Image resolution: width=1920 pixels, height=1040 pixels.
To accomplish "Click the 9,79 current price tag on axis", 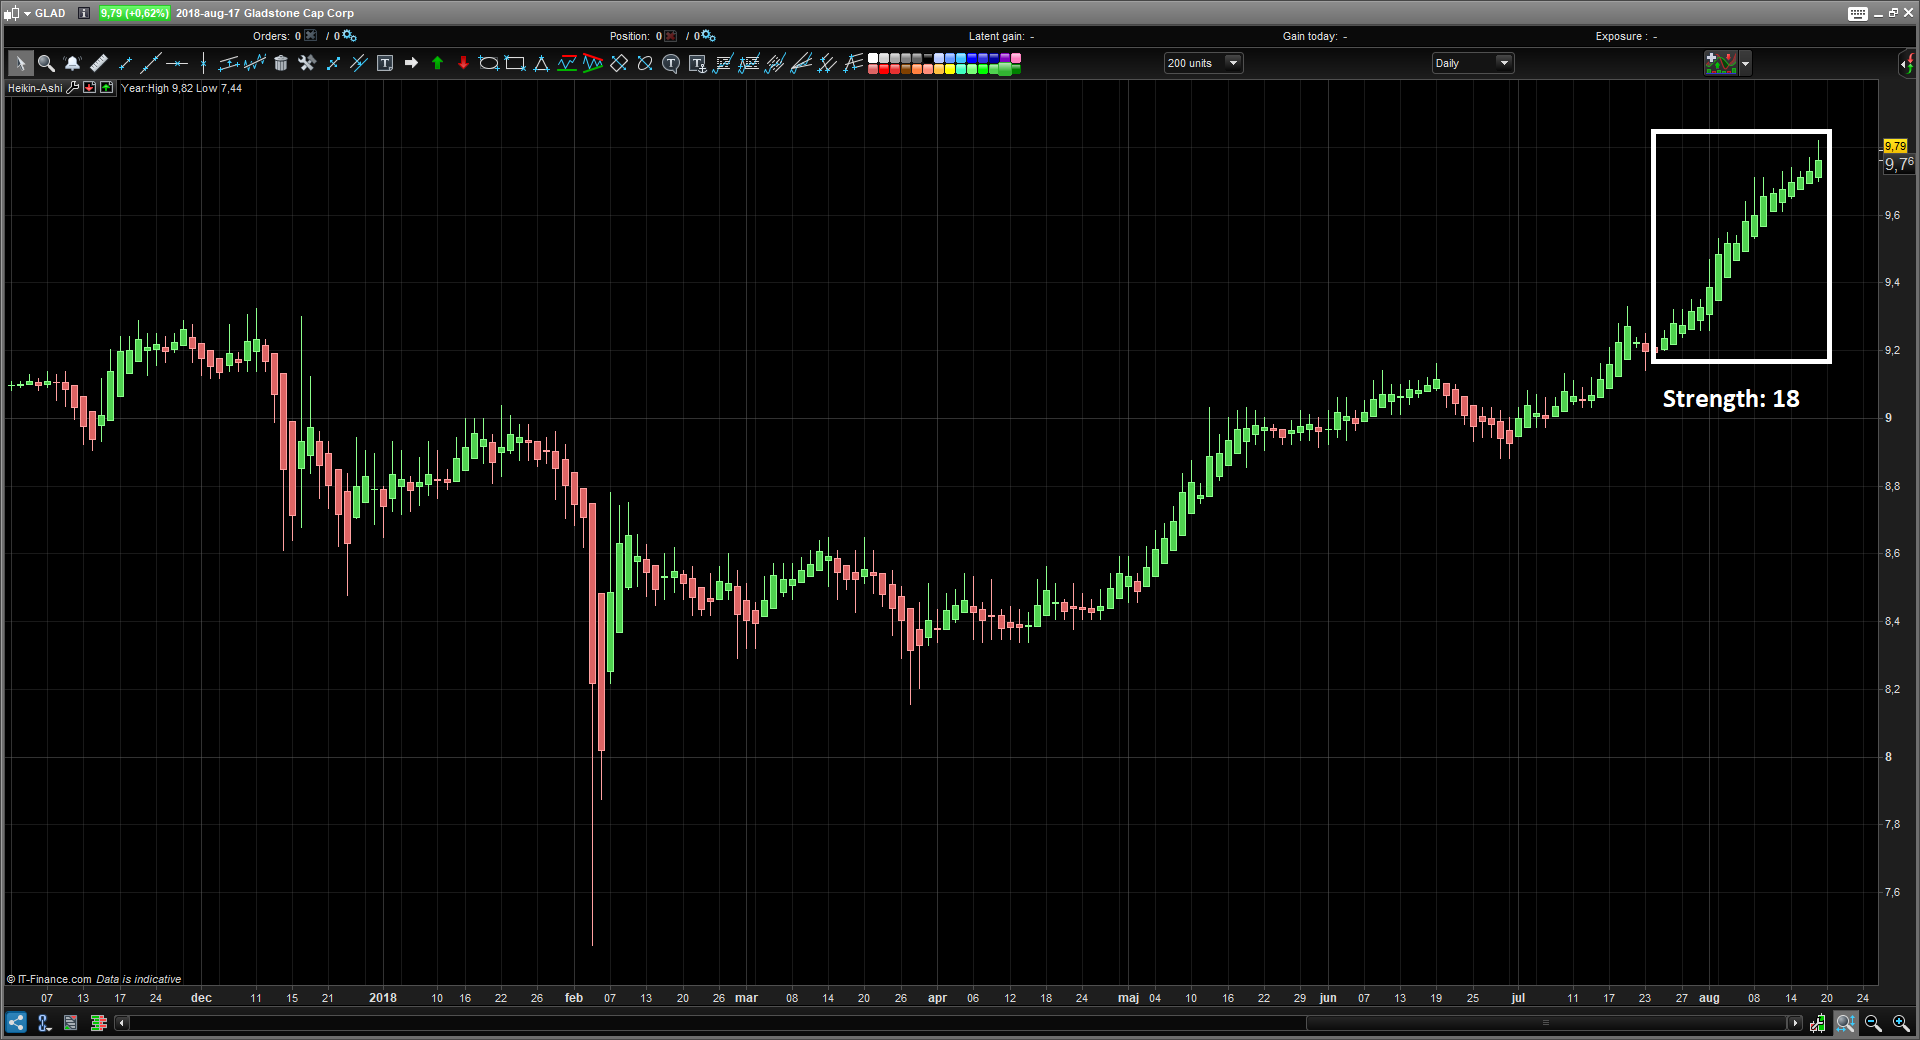I will (x=1895, y=146).
